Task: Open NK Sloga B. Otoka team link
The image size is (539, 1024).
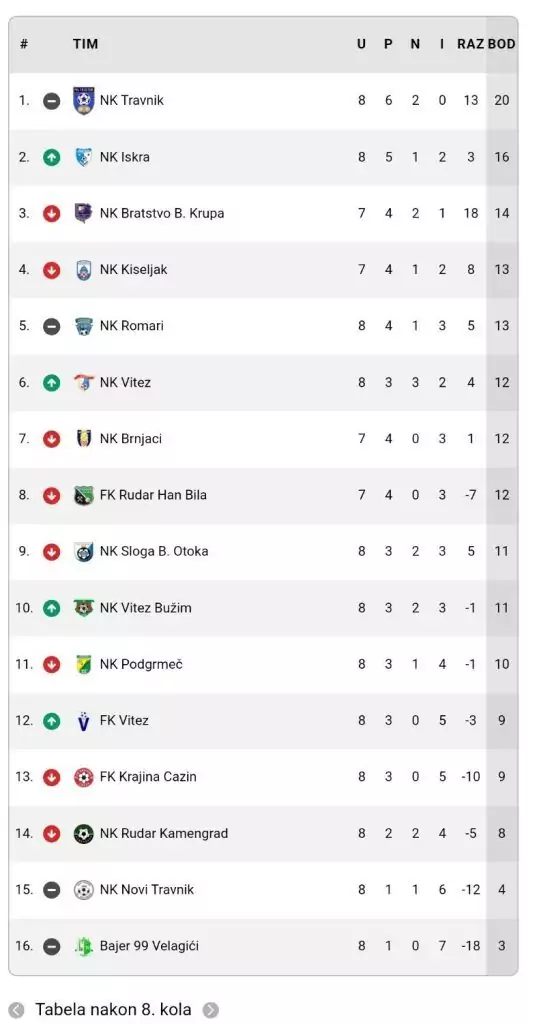Action: point(154,551)
